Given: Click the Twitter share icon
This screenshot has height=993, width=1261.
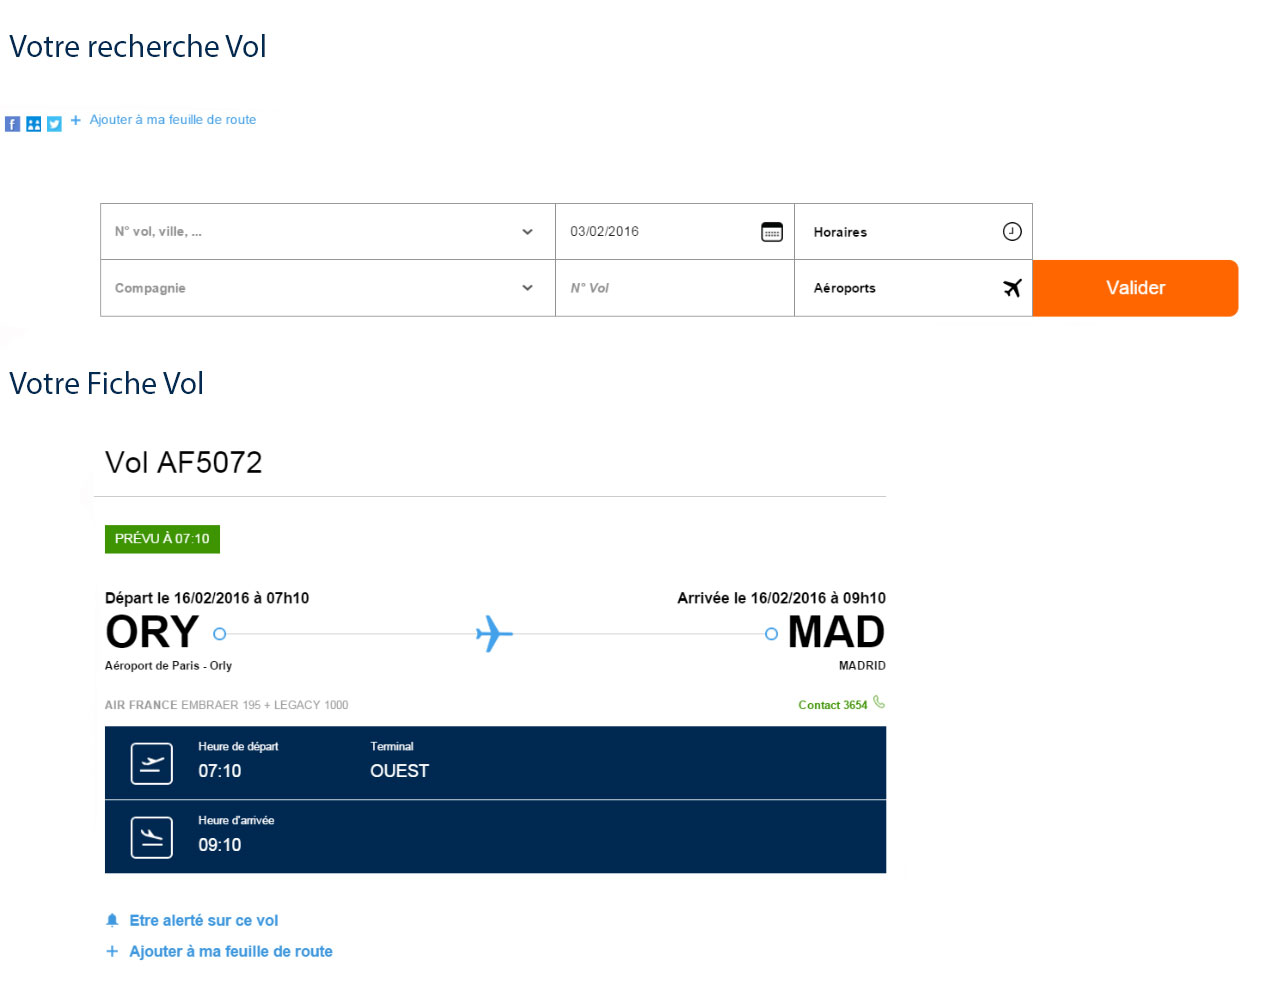Looking at the screenshot, I should (x=54, y=124).
